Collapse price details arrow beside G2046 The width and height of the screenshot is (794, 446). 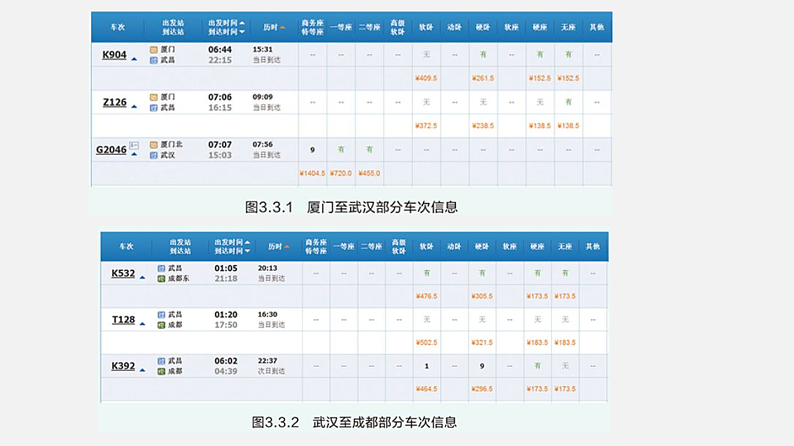[x=134, y=154]
